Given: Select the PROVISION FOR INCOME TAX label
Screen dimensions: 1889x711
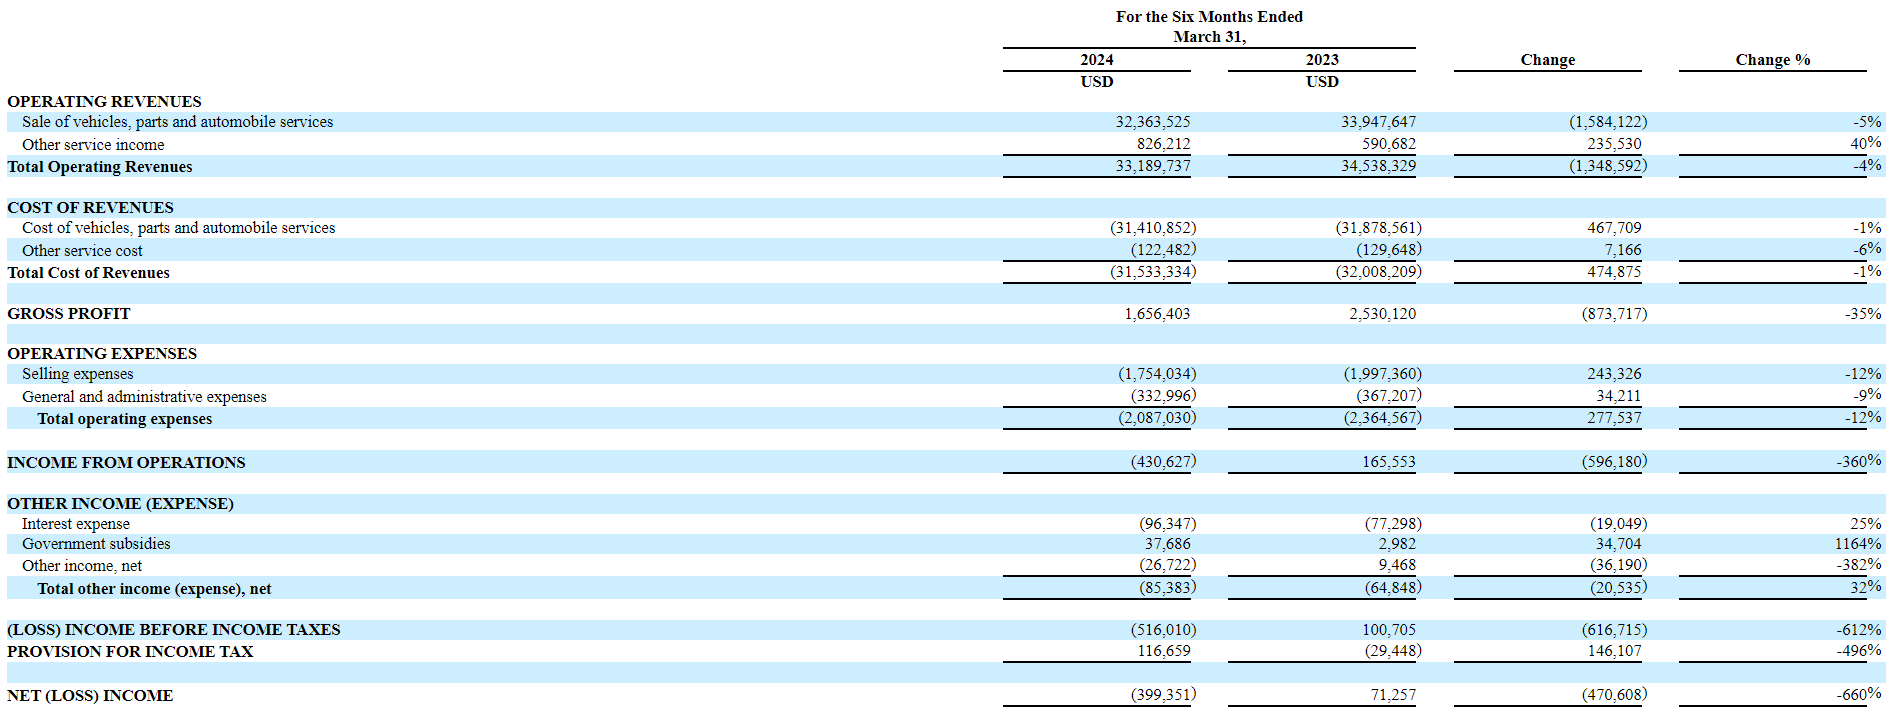Looking at the screenshot, I should point(130,651).
